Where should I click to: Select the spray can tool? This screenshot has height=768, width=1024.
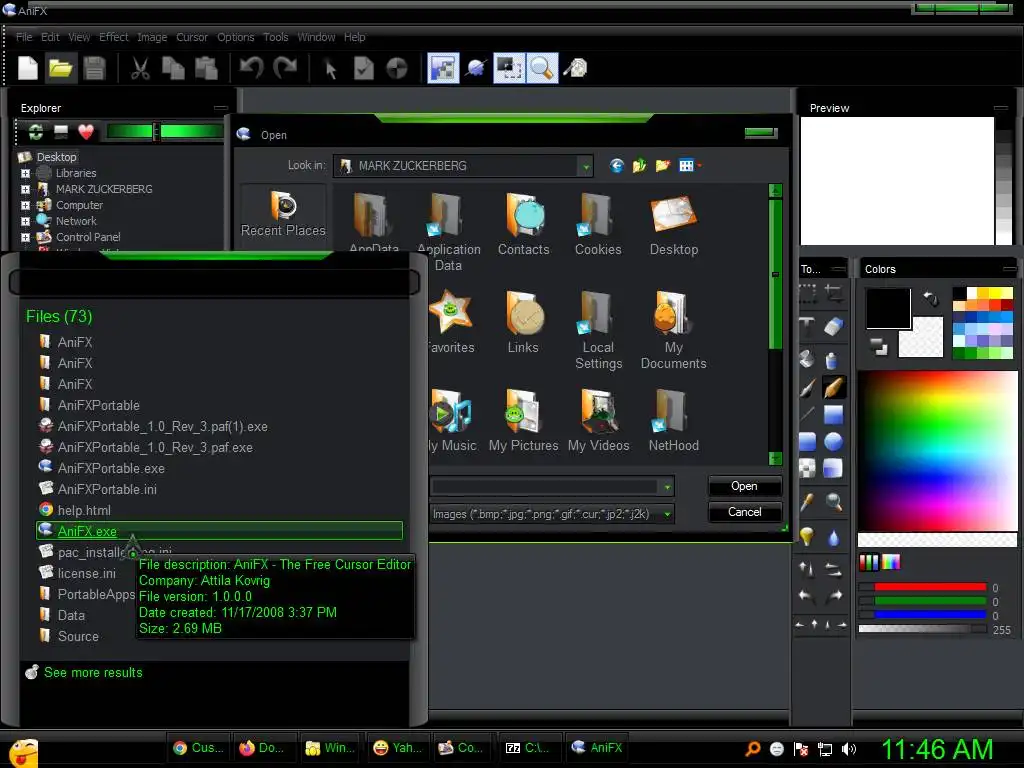coord(832,360)
